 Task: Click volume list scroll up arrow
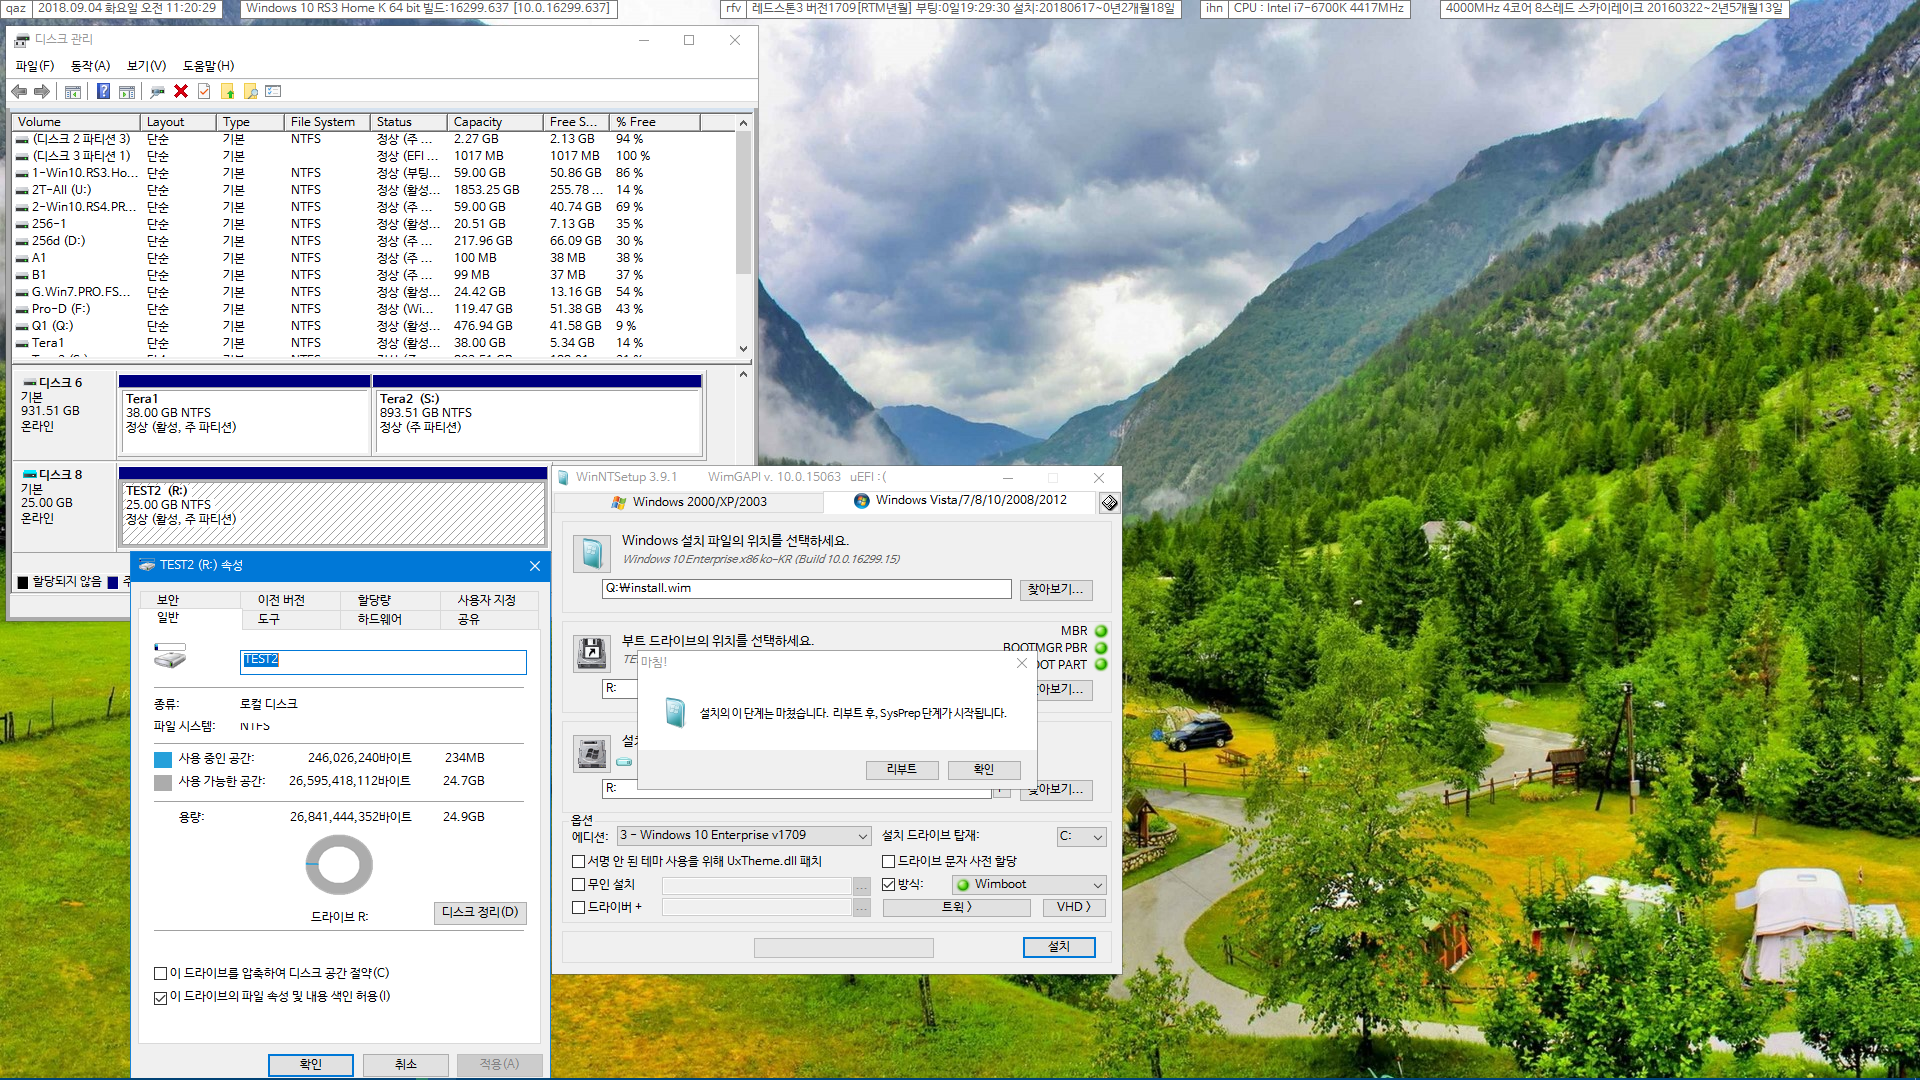[x=743, y=123]
